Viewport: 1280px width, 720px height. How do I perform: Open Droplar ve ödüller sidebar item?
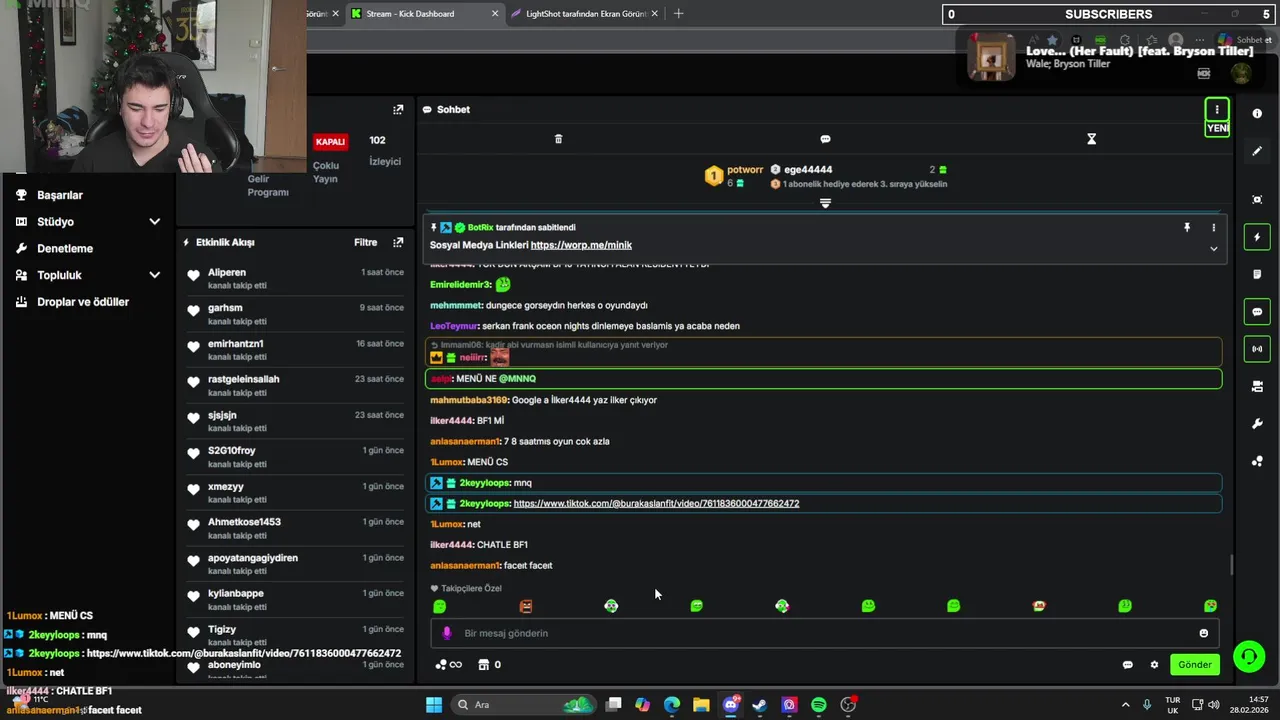(x=83, y=302)
